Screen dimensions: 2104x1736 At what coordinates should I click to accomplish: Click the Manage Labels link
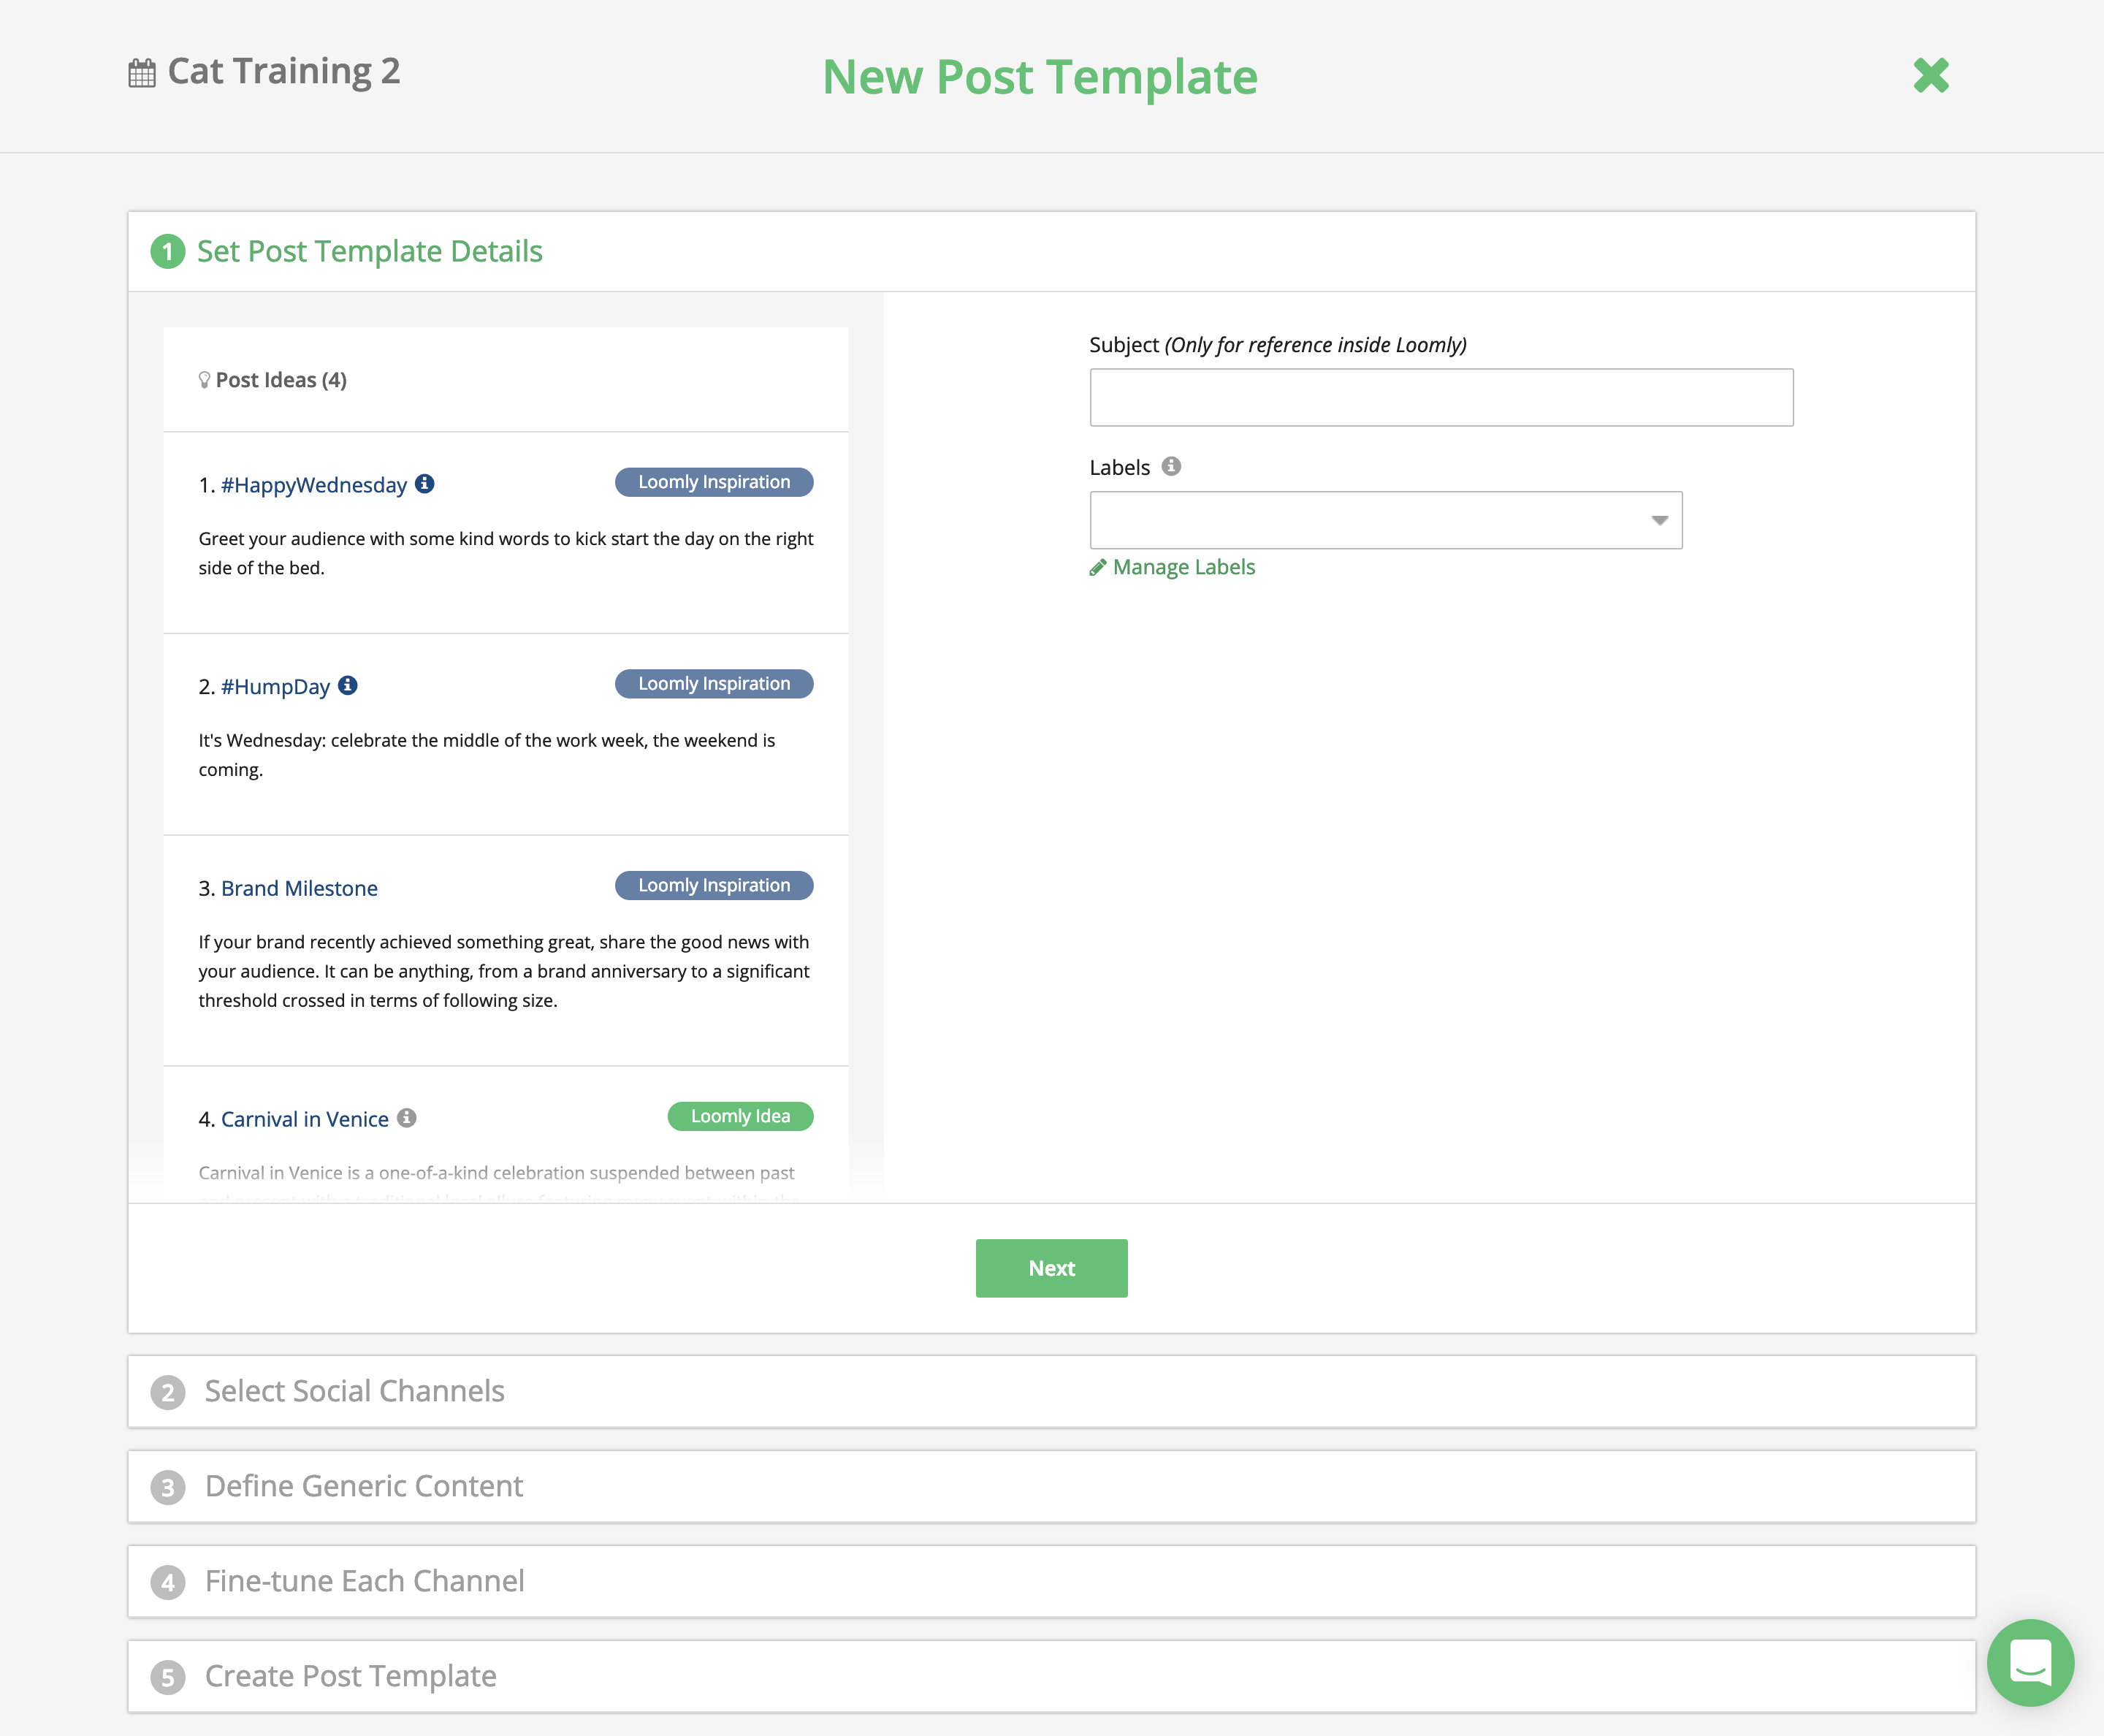pos(1174,566)
